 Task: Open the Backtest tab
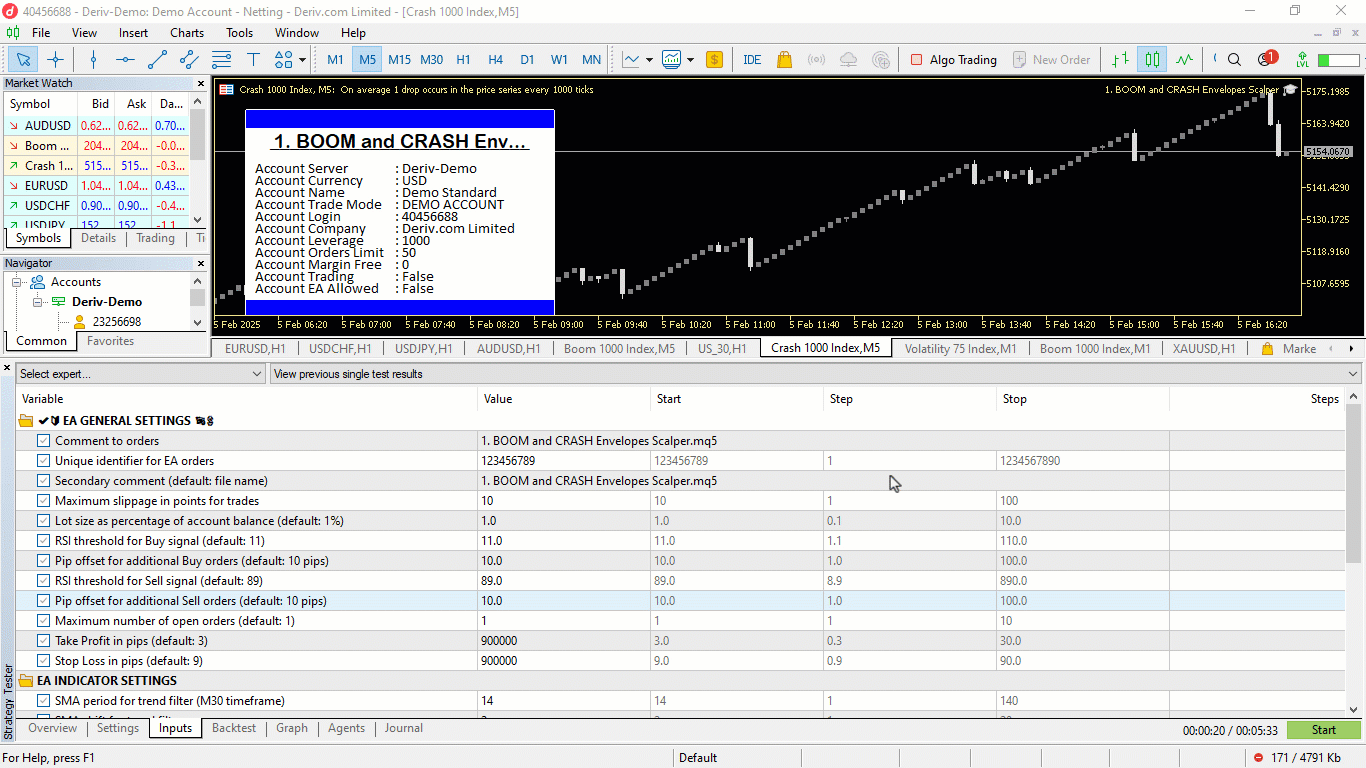pos(234,729)
